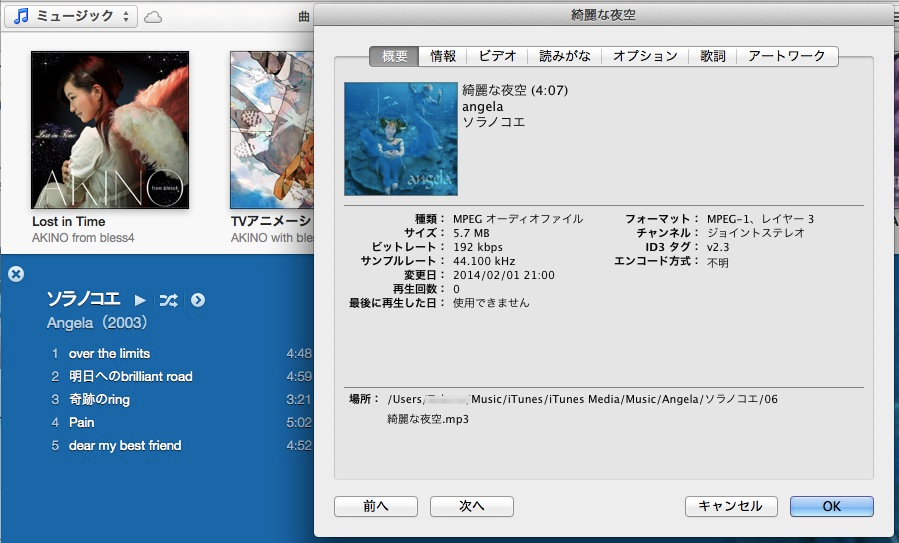899x543 pixels.
Task: Switch to the 情報 tab
Action: (x=443, y=56)
